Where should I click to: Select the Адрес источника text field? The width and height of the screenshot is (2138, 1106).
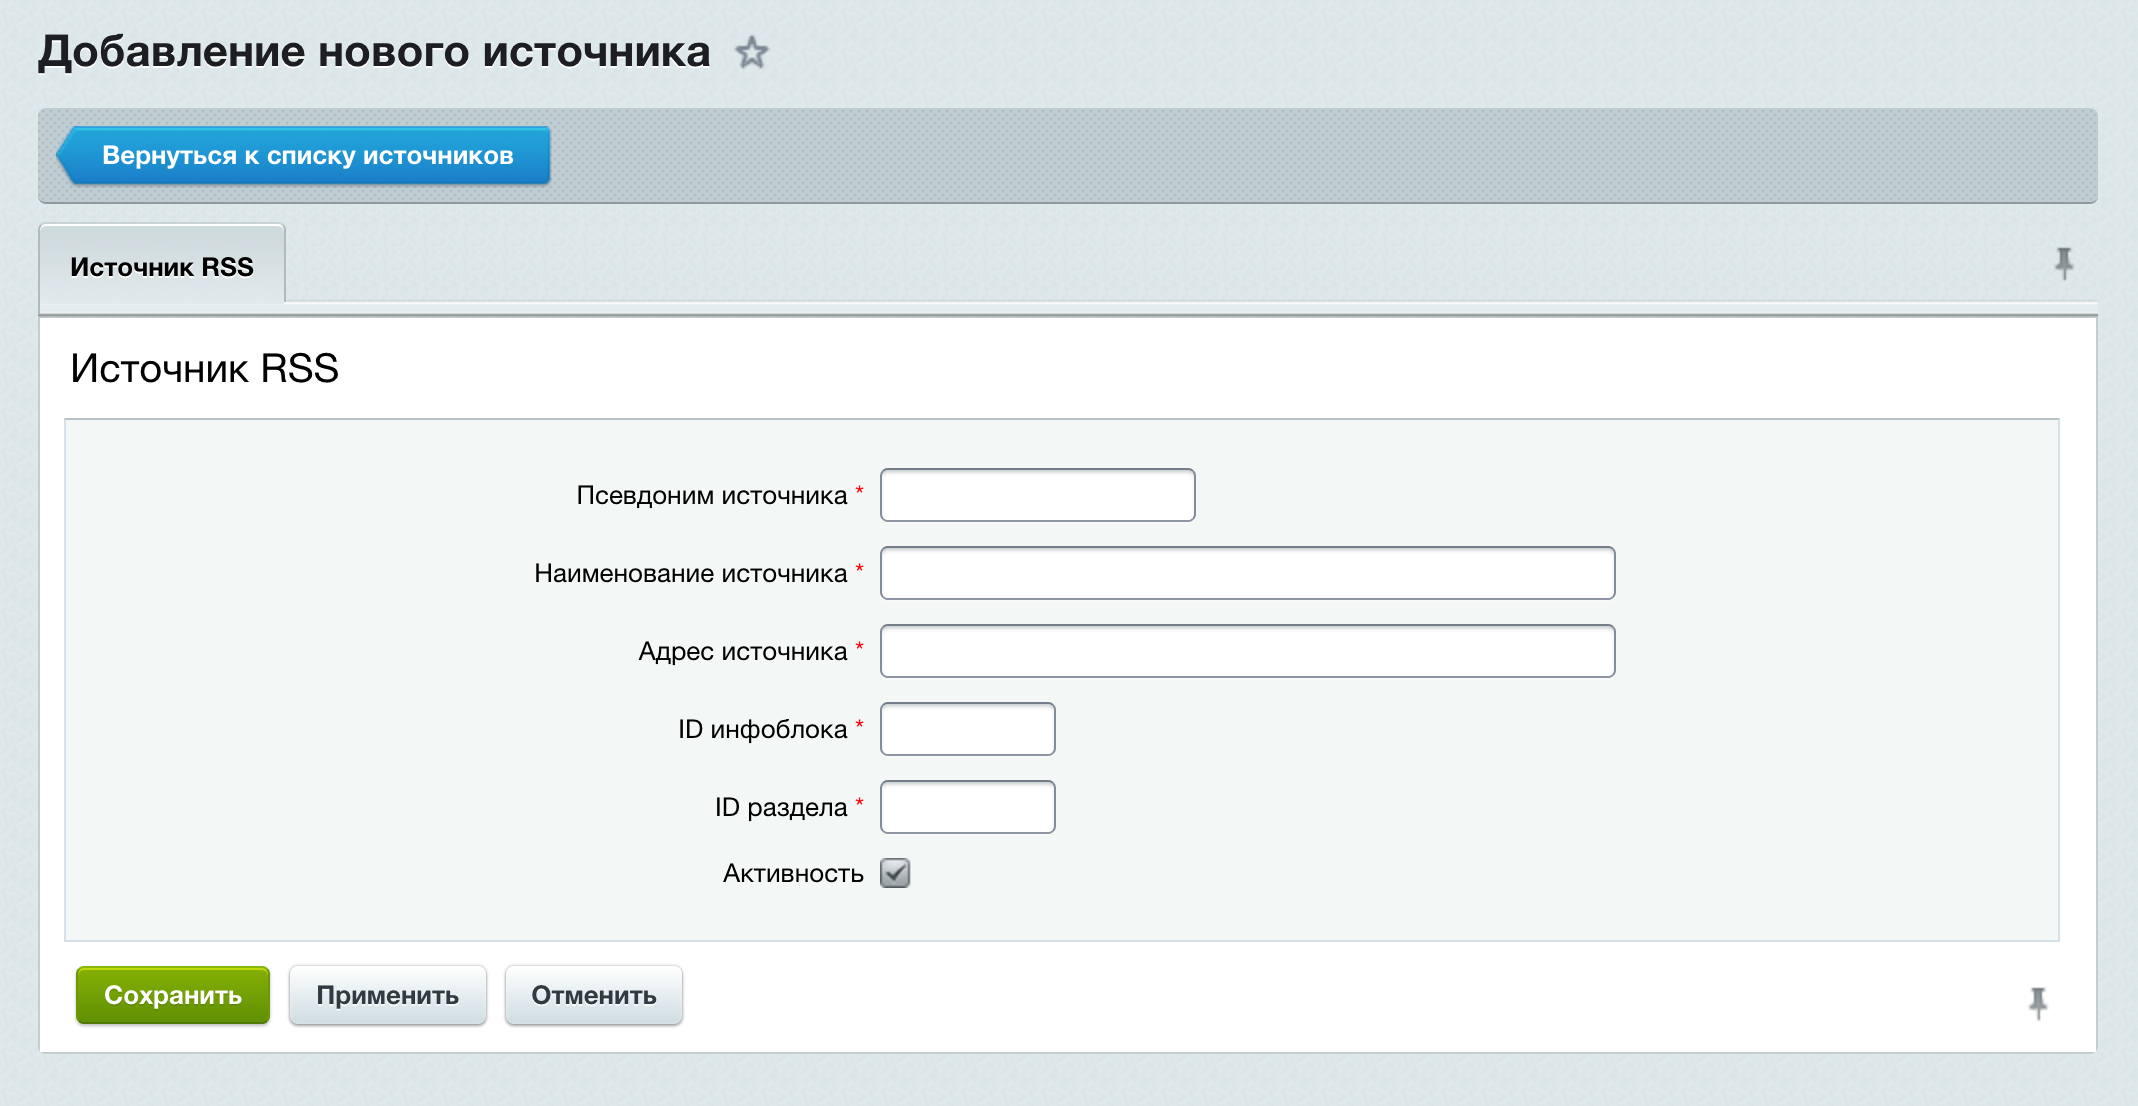point(1247,651)
